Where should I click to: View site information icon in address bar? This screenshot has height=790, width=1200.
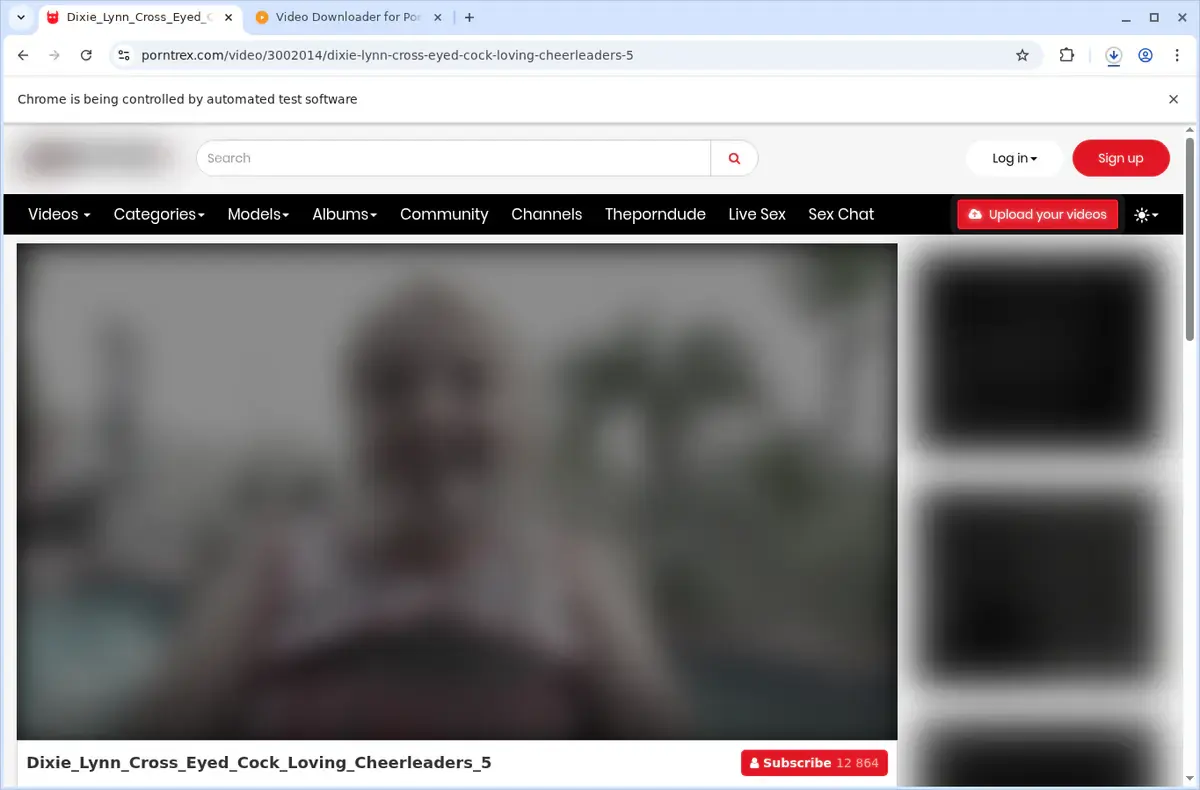123,56
